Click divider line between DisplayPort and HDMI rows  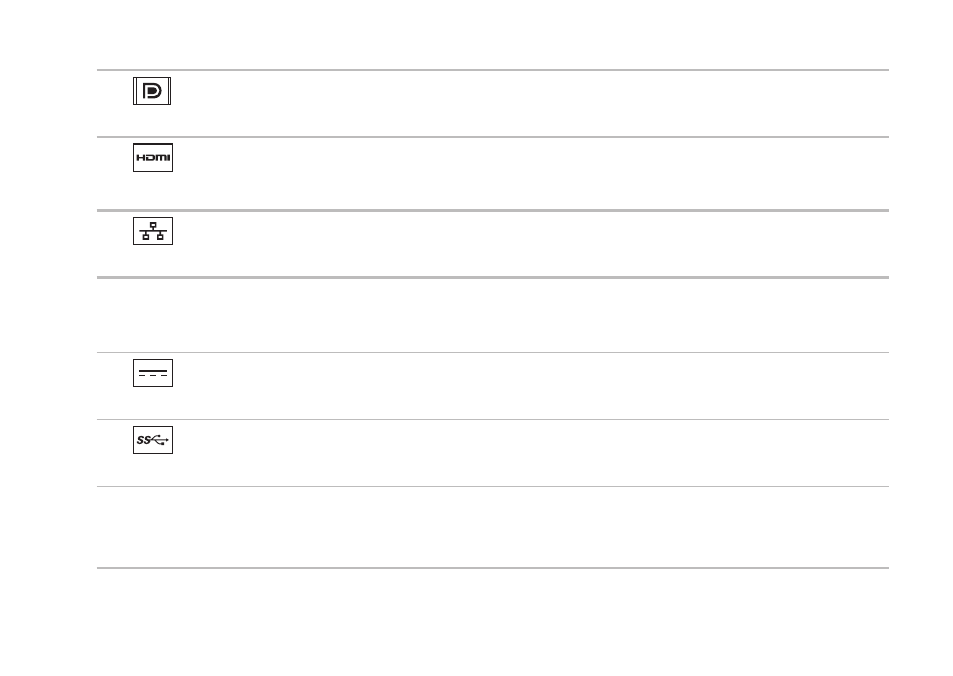pos(493,137)
